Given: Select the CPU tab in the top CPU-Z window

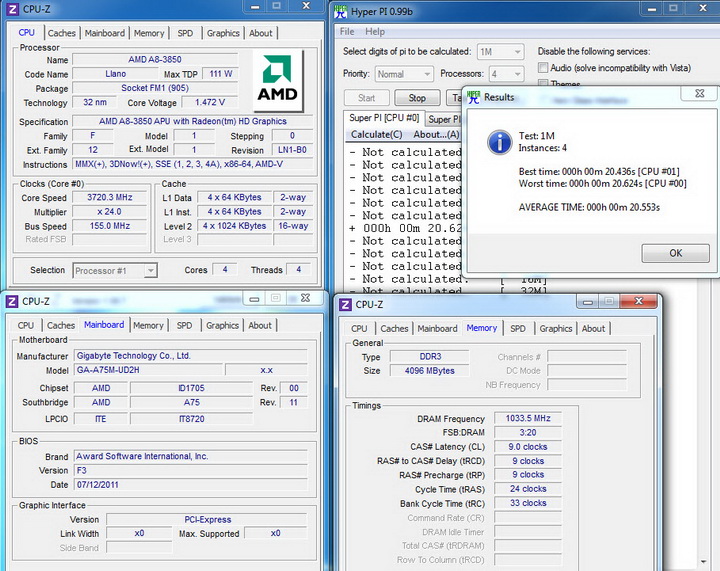Looking at the screenshot, I should click(26, 33).
